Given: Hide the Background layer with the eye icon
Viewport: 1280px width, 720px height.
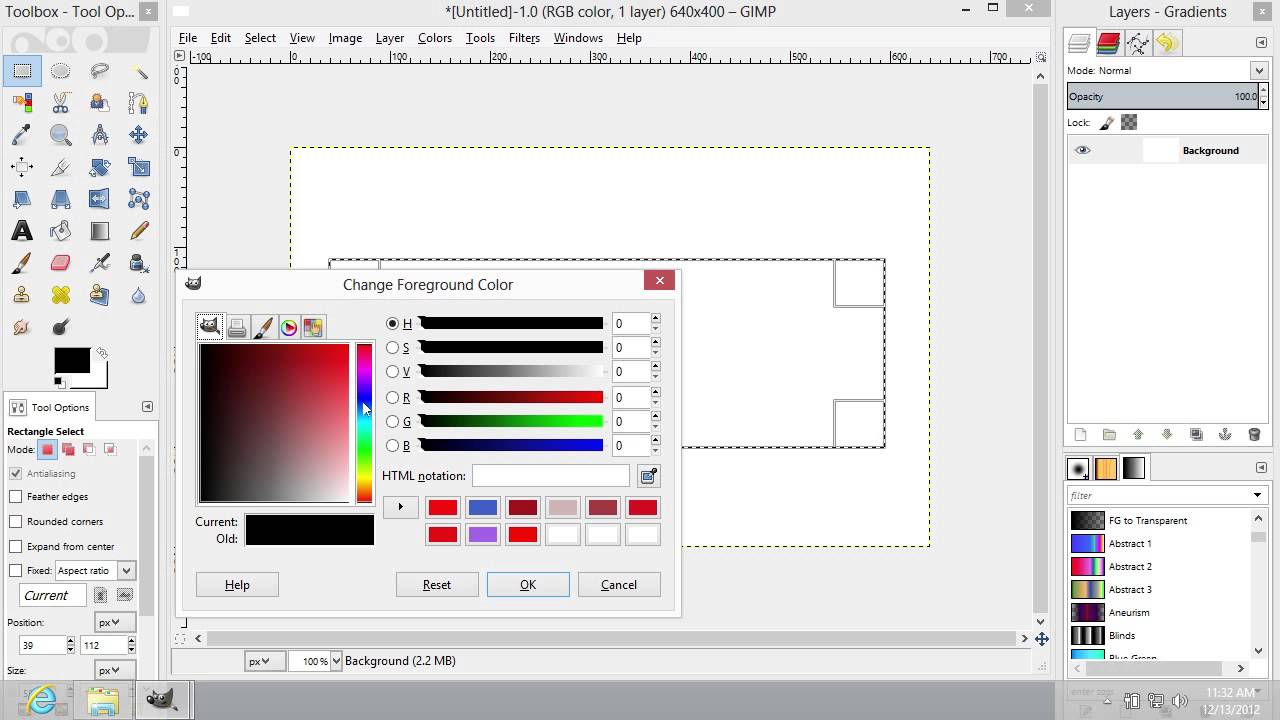Looking at the screenshot, I should (x=1083, y=151).
